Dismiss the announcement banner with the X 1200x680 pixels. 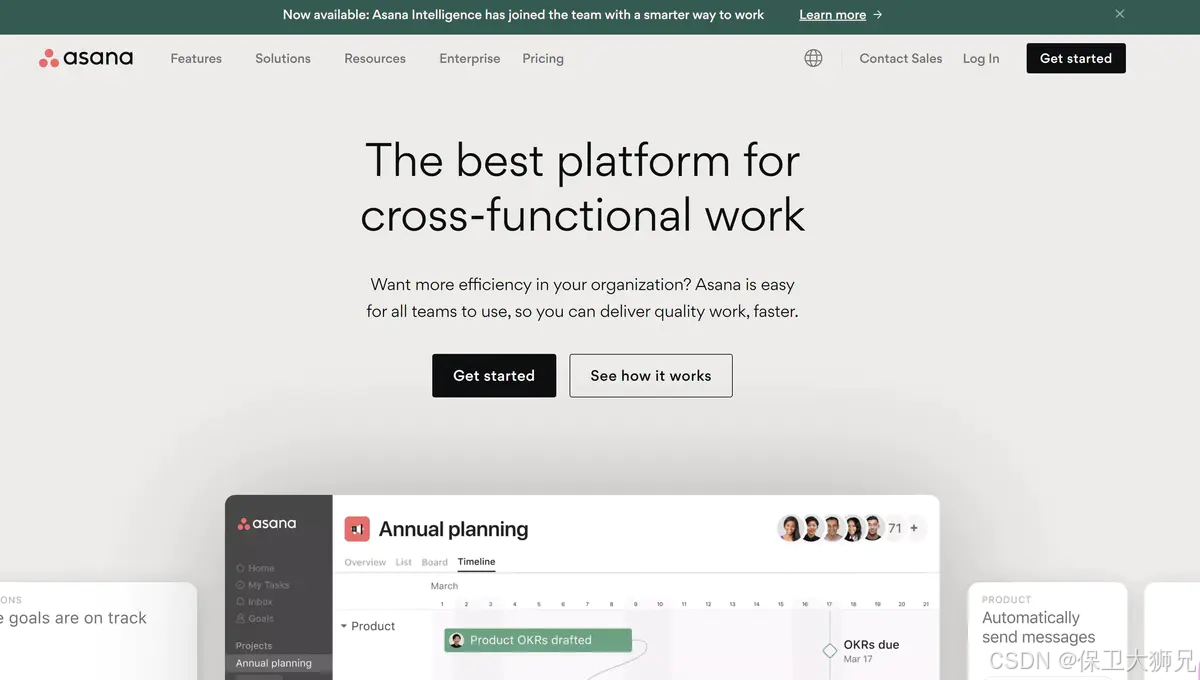point(1120,14)
